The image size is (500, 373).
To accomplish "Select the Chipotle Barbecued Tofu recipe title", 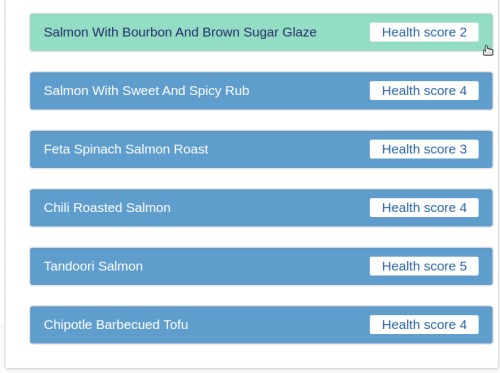I will pos(116,325).
